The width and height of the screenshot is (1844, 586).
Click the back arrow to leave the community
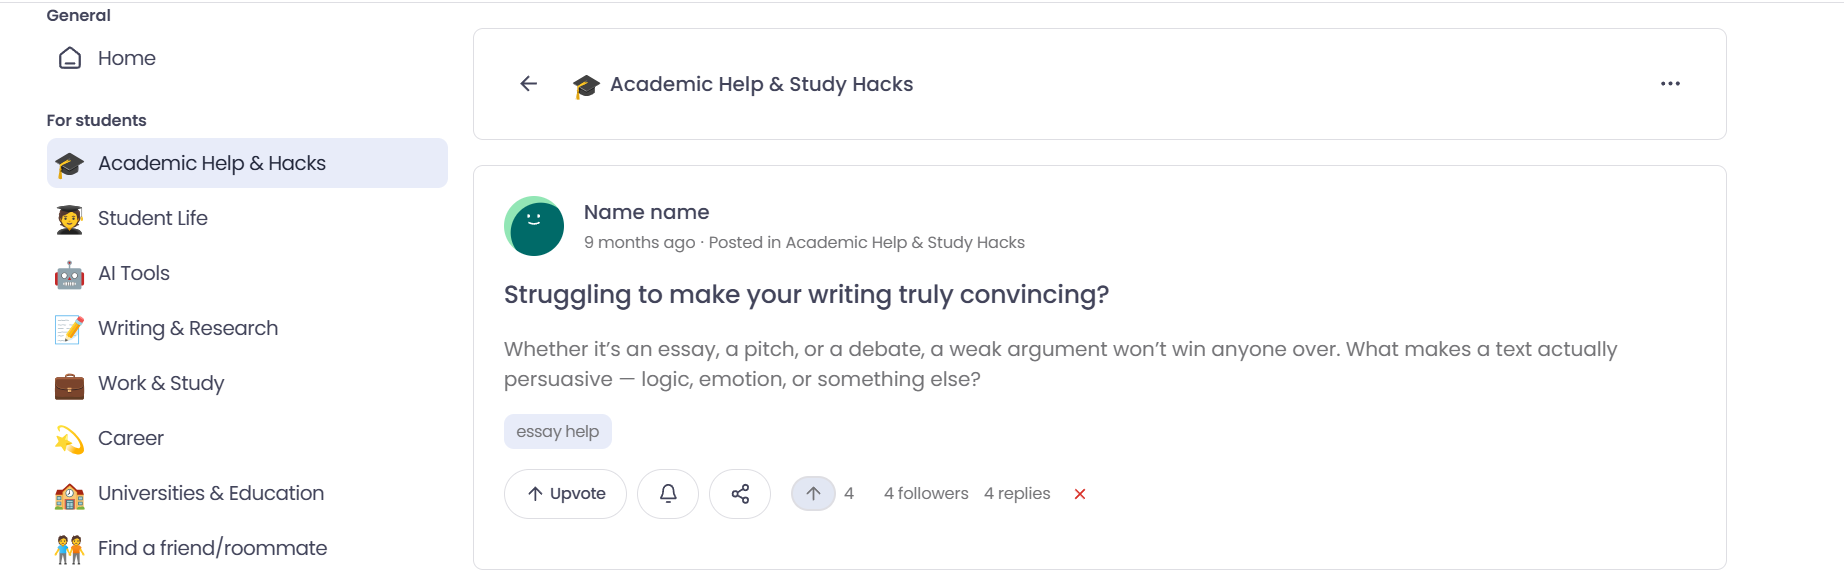[528, 84]
